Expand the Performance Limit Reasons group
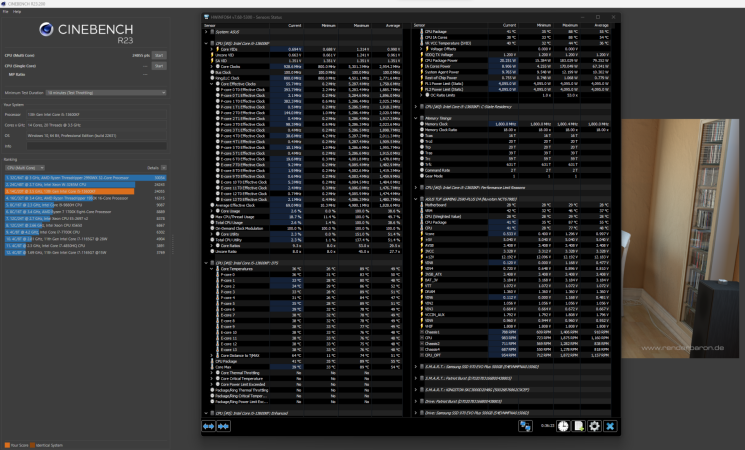This screenshot has height=450, width=745. click(x=416, y=188)
